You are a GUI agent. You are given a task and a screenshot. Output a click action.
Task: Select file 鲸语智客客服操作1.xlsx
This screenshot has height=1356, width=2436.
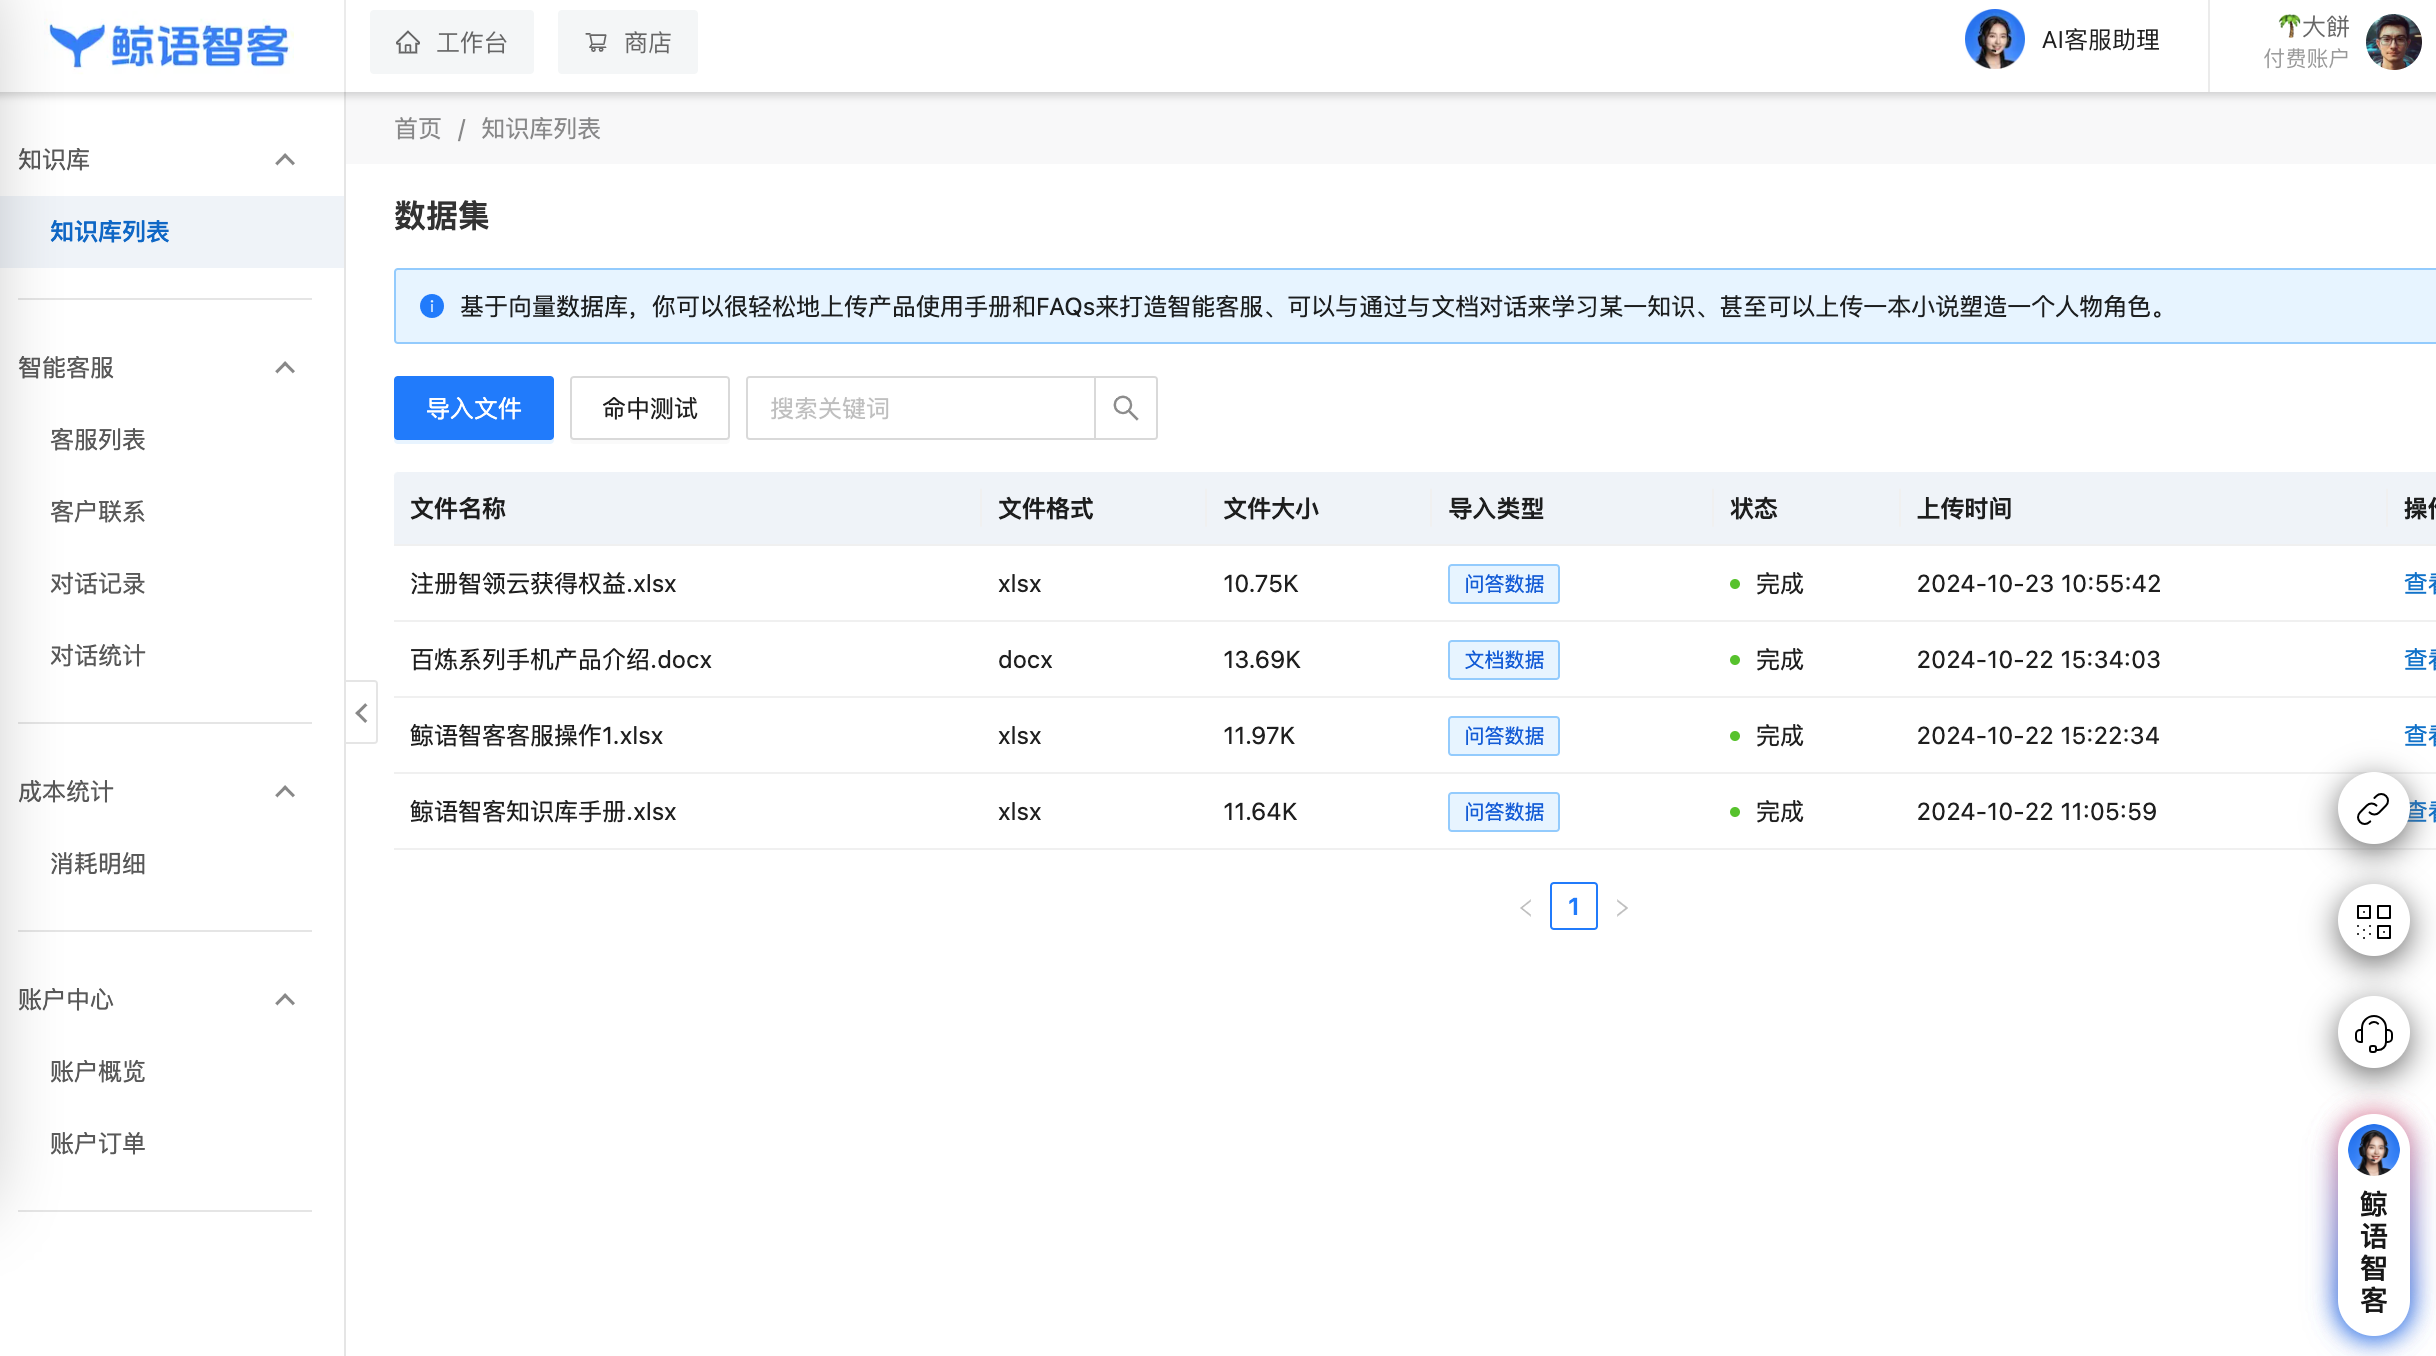point(537,736)
